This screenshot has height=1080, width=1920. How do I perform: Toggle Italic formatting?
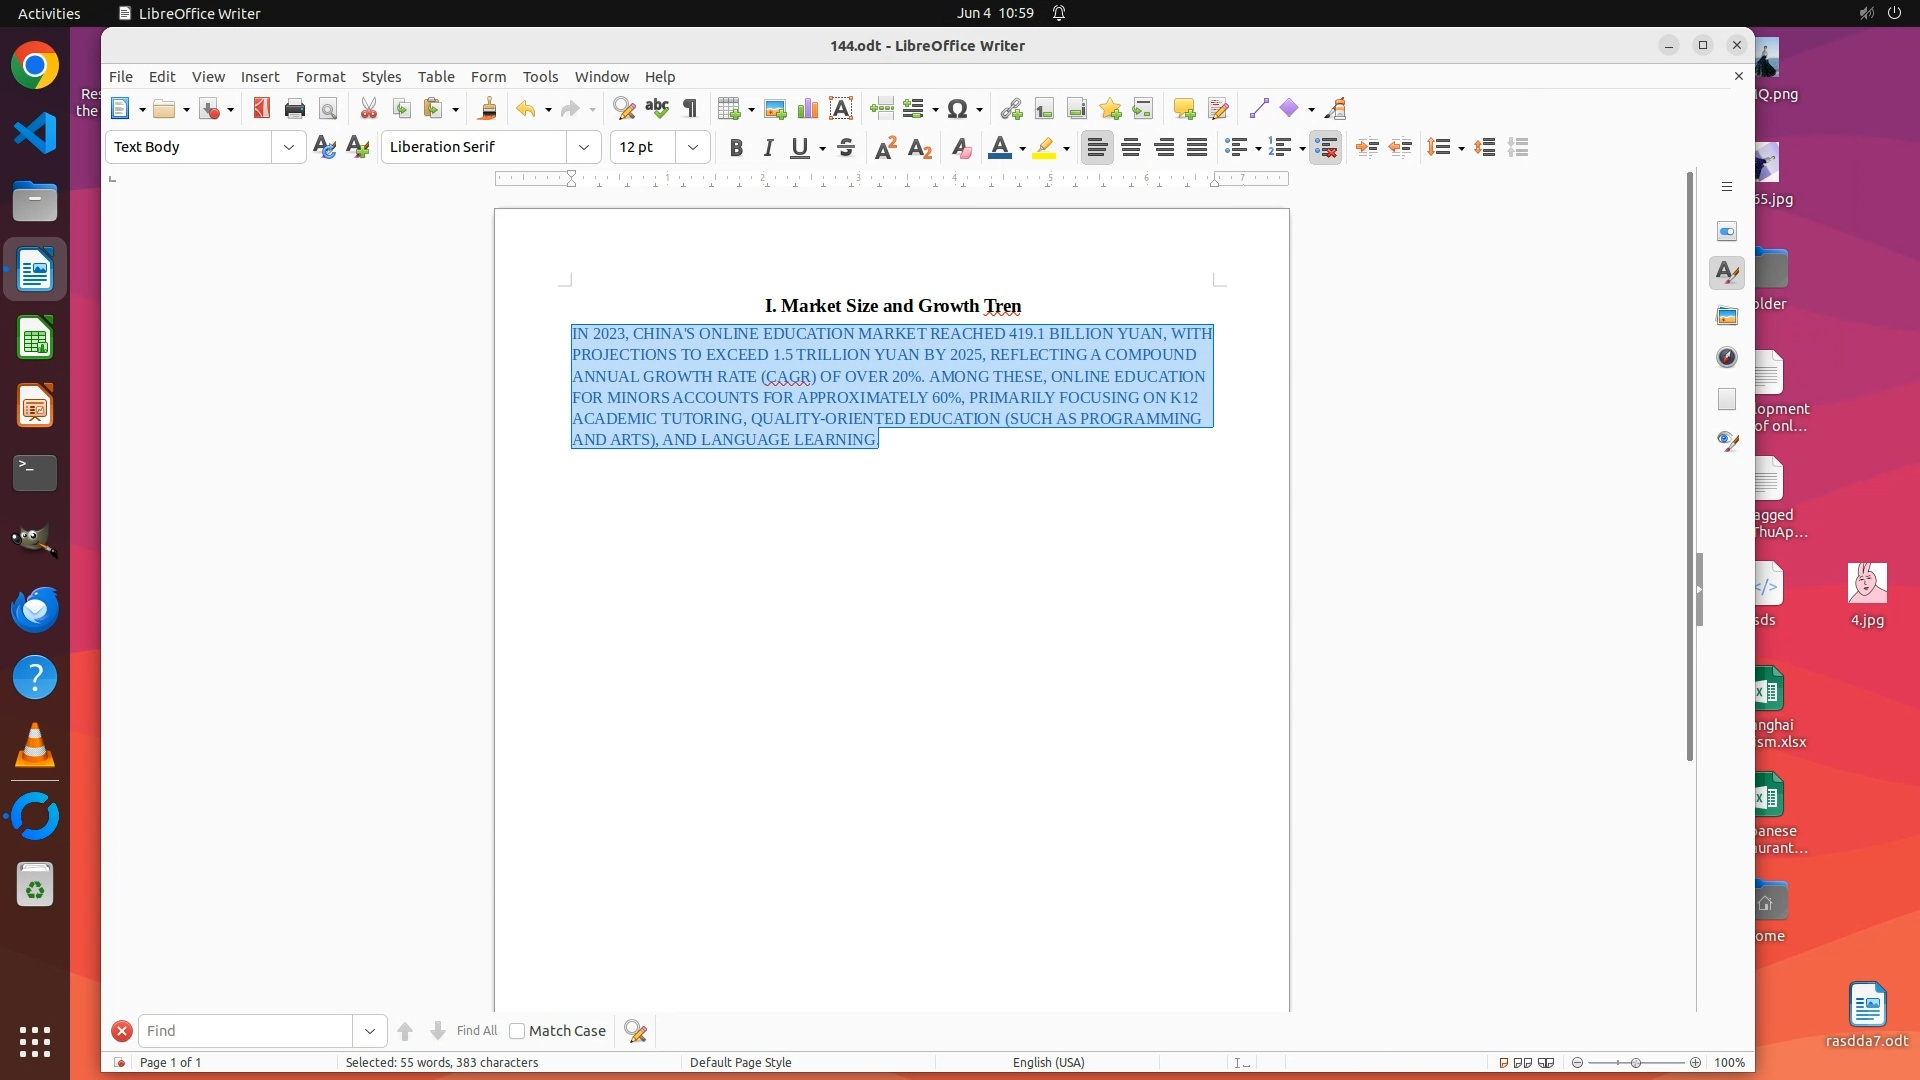point(768,148)
